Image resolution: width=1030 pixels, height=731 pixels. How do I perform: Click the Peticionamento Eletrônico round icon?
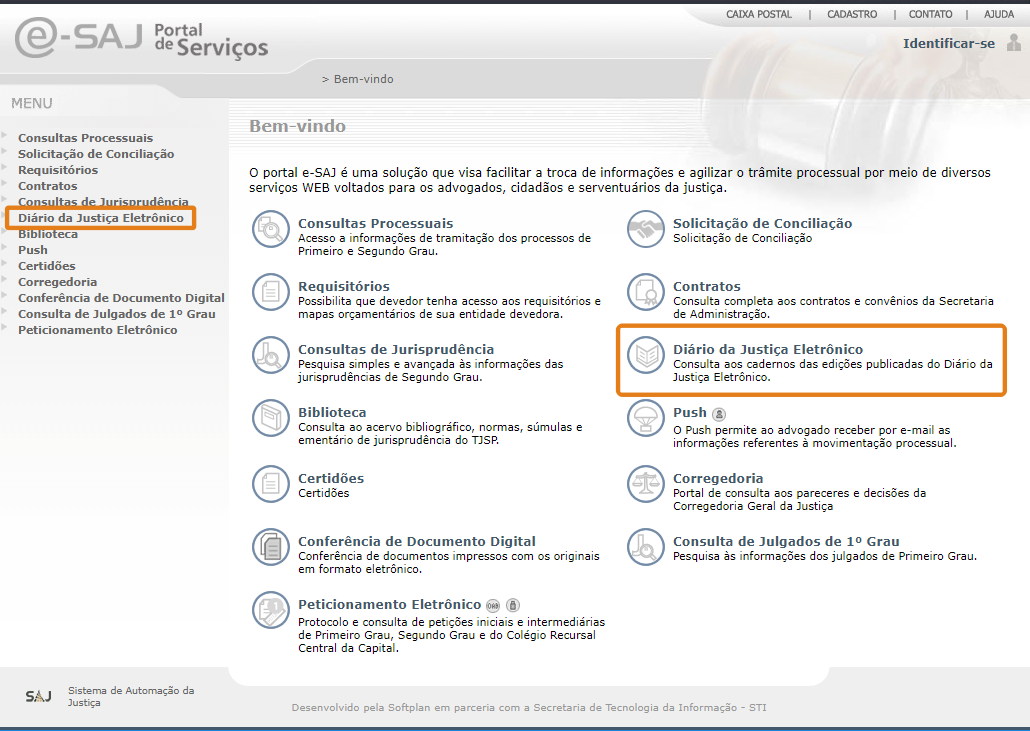[x=271, y=610]
